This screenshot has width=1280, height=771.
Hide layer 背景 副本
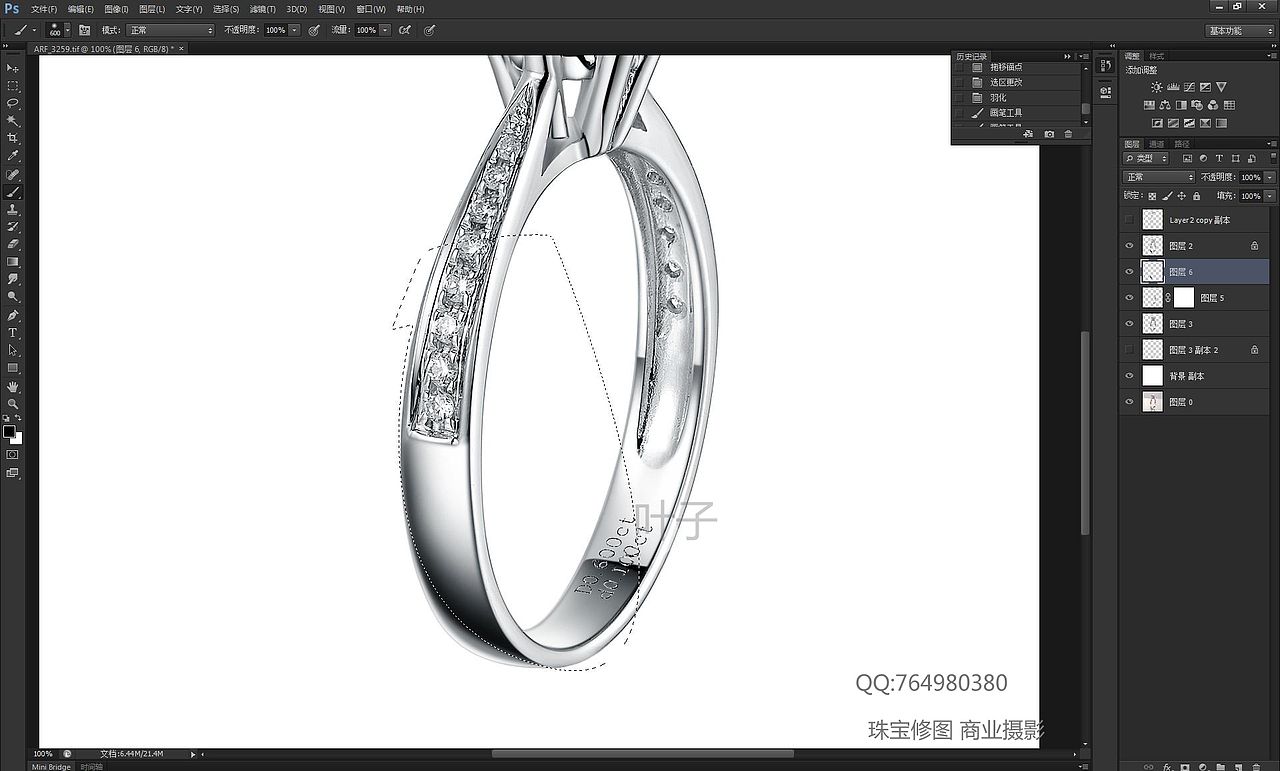coord(1129,376)
